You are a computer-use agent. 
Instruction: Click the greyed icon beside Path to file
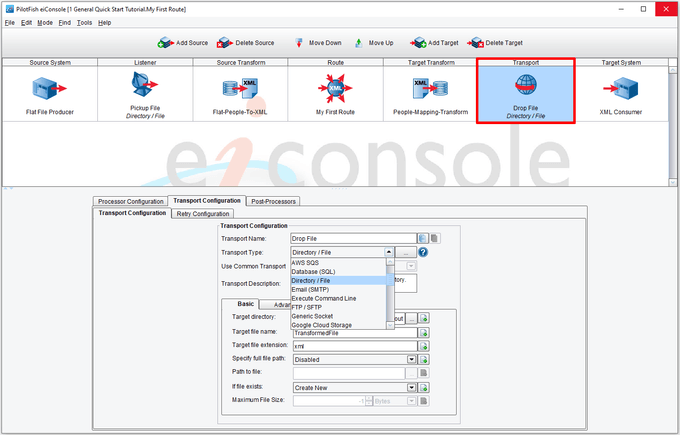click(424, 373)
